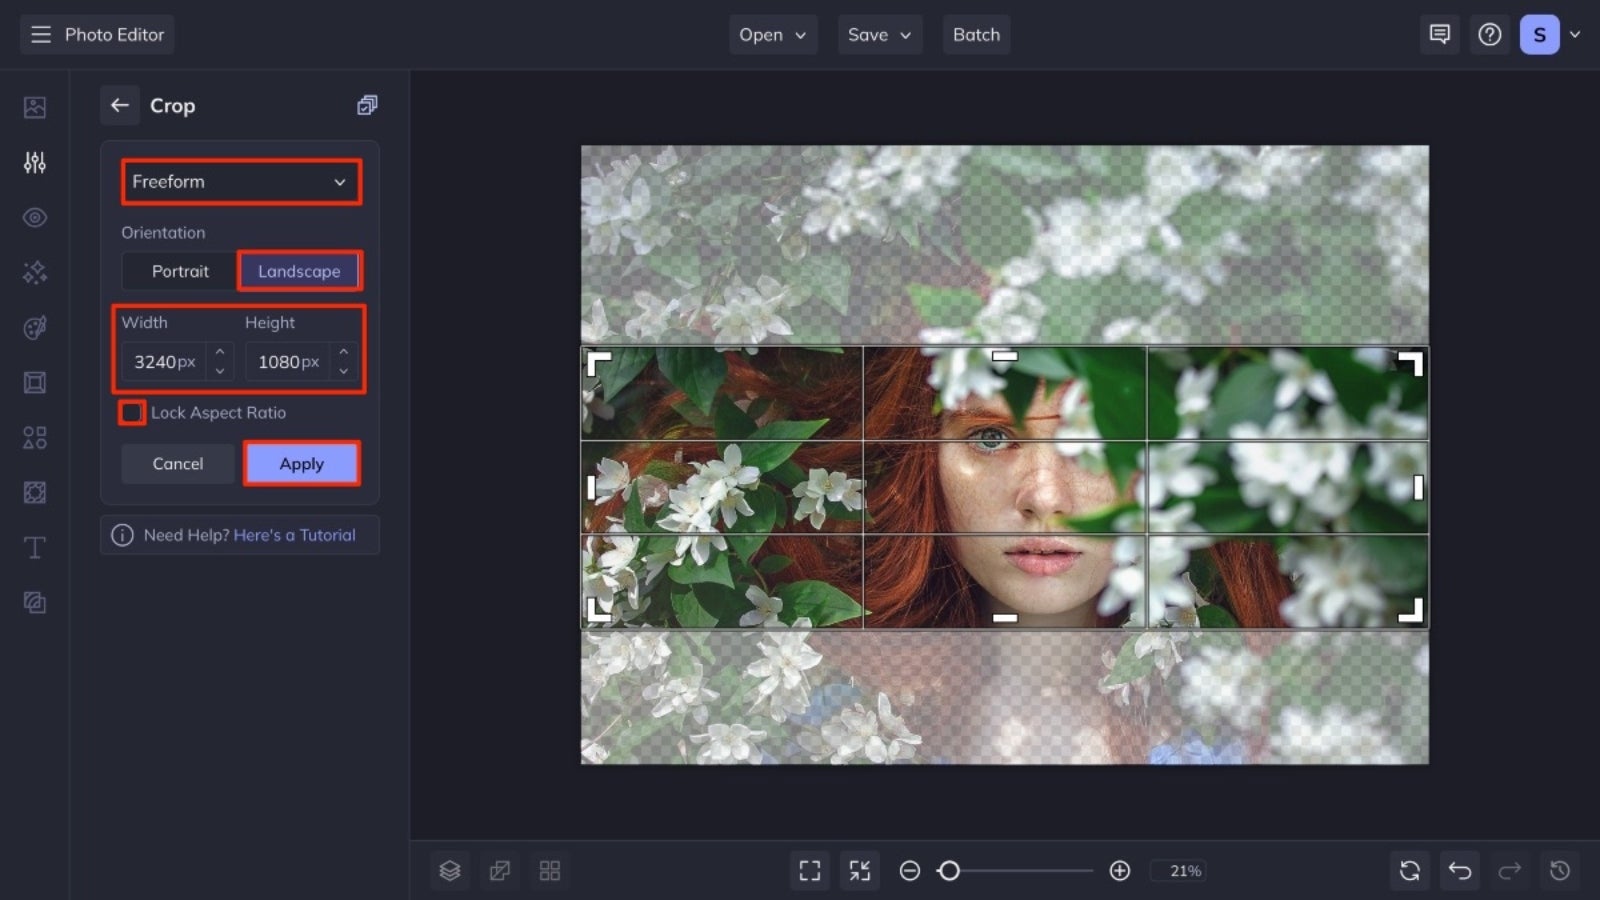Select the Adjust tool in sidebar
Image resolution: width=1600 pixels, height=900 pixels.
[34, 162]
